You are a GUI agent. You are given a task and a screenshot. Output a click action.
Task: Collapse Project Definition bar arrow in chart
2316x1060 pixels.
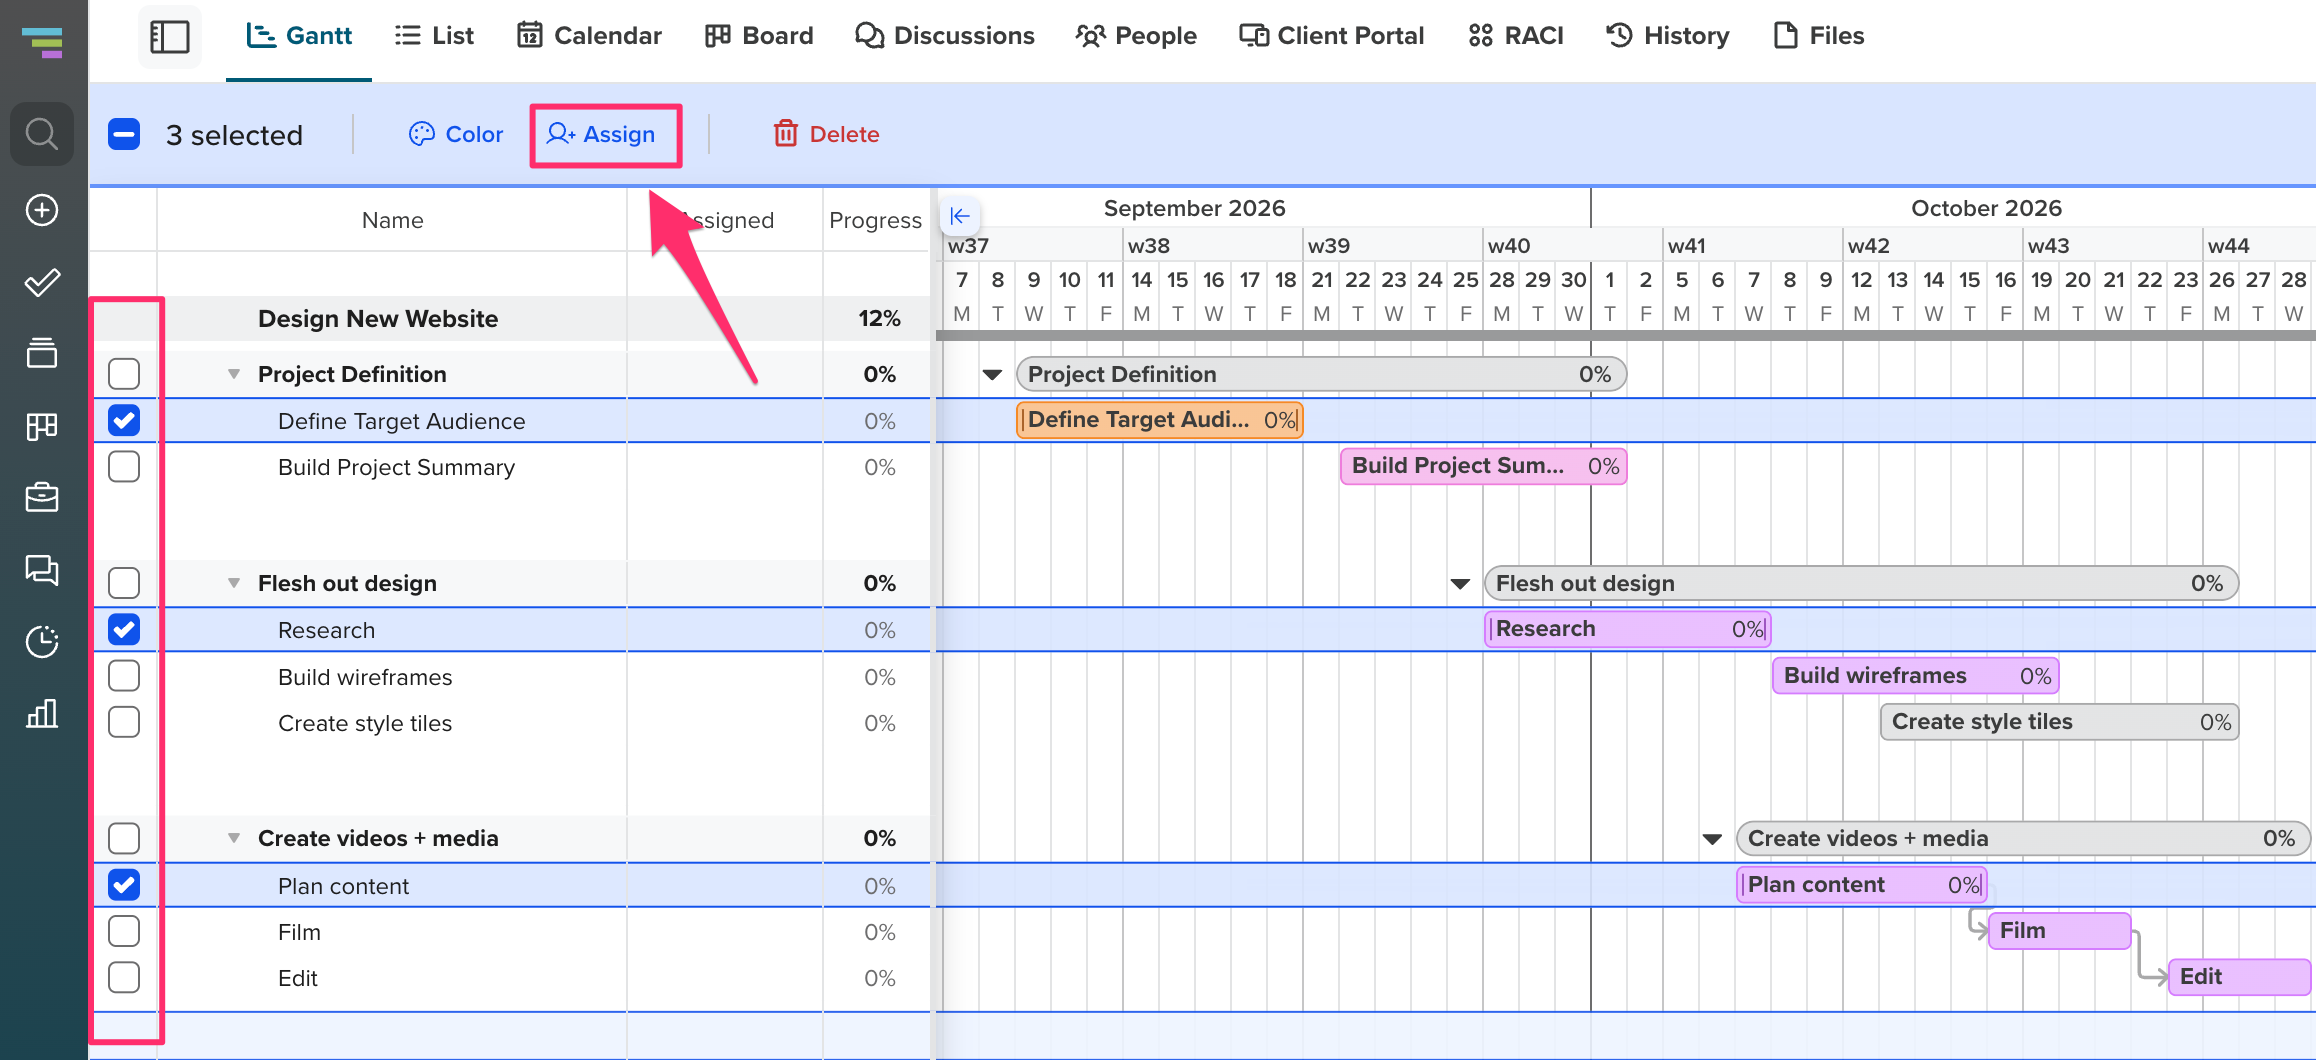coord(992,375)
